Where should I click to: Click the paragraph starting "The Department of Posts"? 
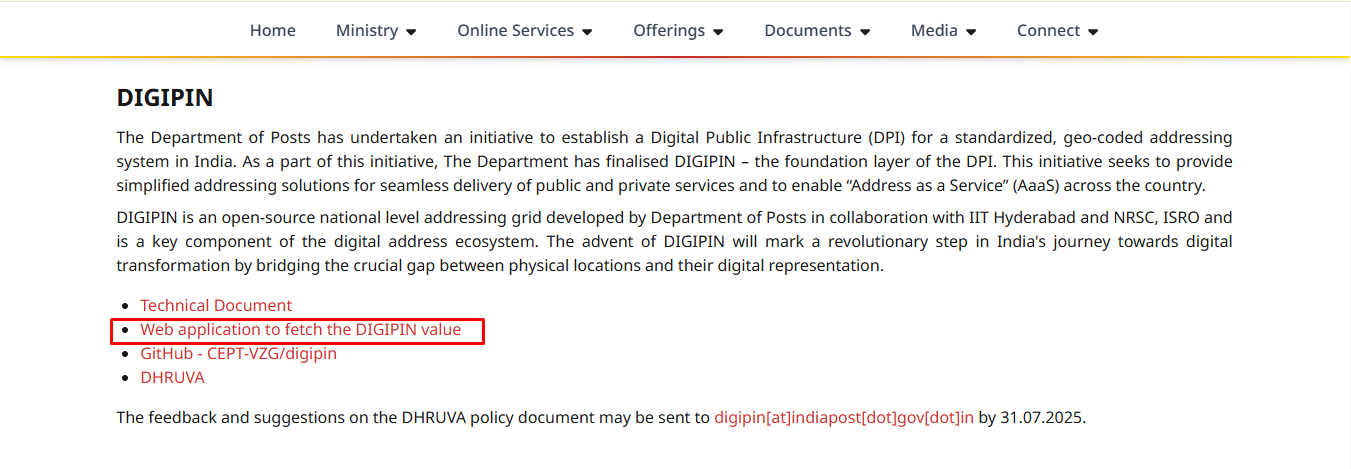(674, 161)
